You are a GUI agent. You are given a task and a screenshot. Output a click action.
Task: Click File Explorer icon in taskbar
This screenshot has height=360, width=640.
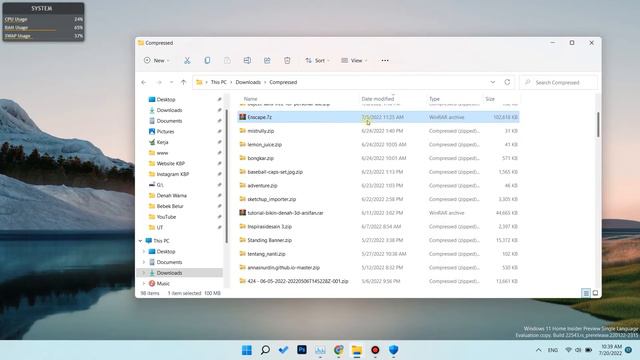coord(357,350)
